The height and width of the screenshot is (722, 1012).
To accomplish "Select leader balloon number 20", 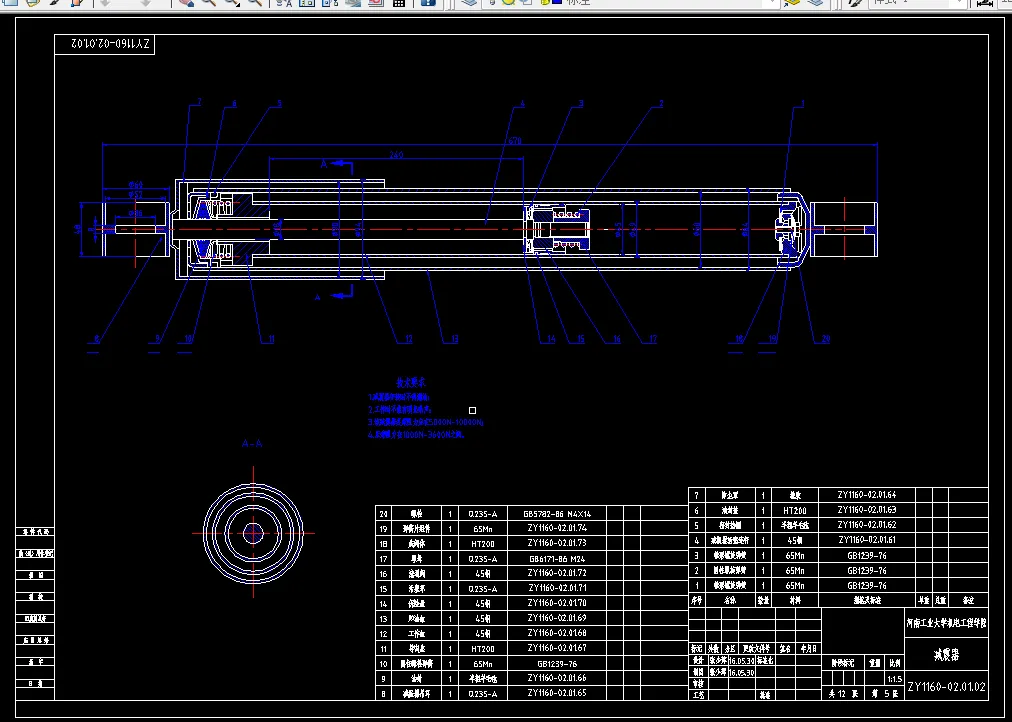I will [825, 339].
